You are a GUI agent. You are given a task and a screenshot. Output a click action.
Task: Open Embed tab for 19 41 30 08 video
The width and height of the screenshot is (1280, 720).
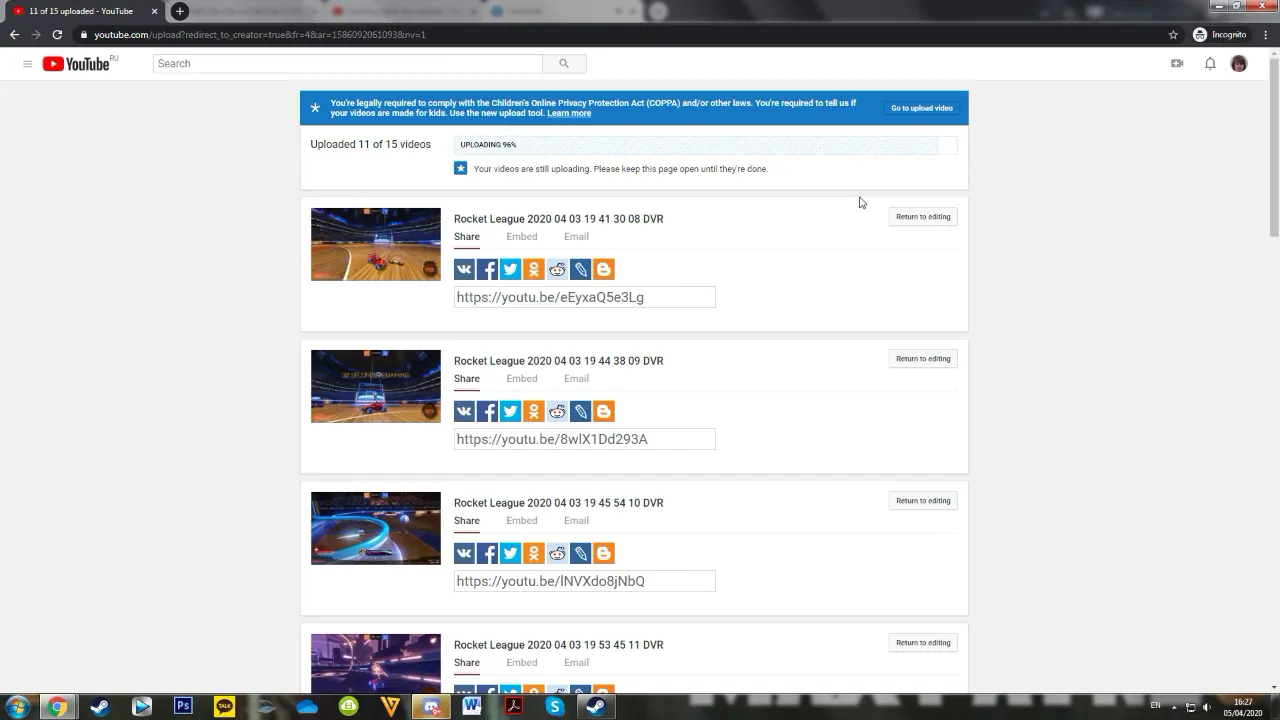click(x=522, y=237)
